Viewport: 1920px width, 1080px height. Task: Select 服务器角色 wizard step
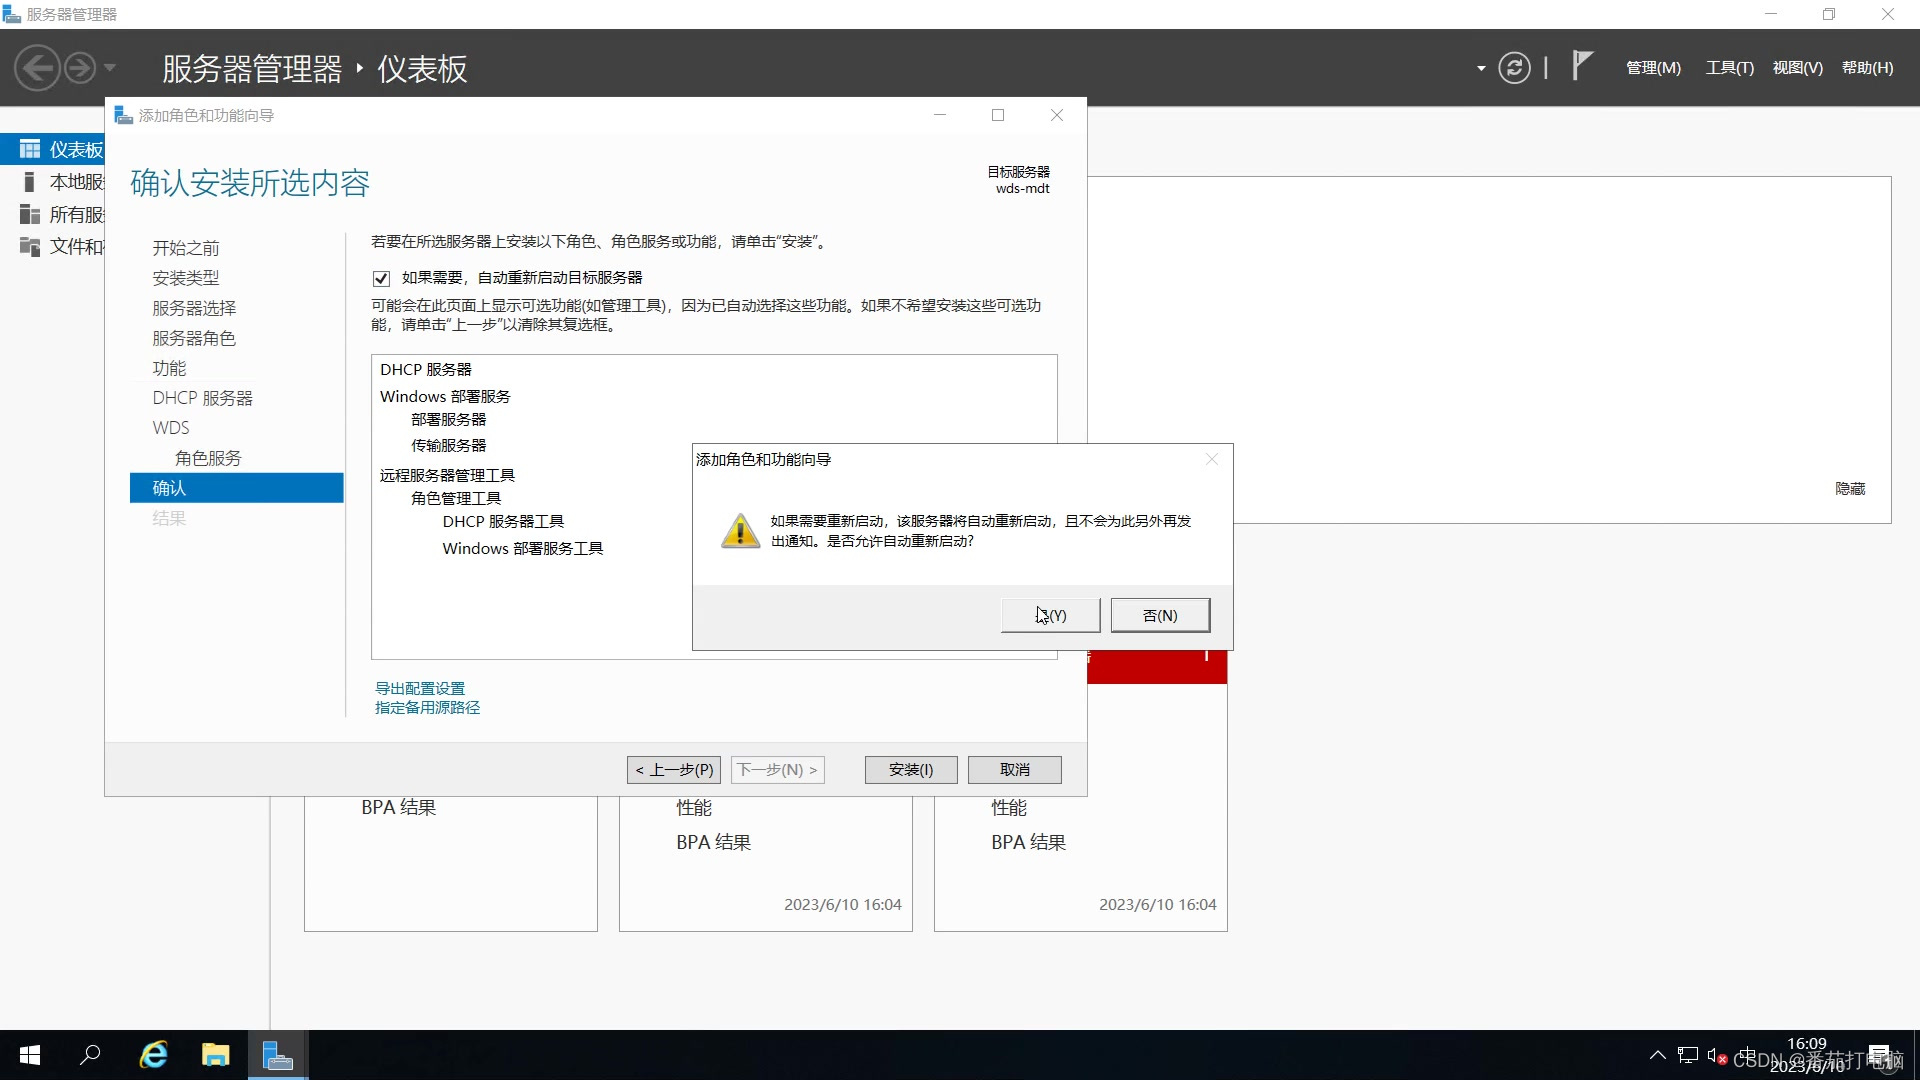pyautogui.click(x=194, y=338)
